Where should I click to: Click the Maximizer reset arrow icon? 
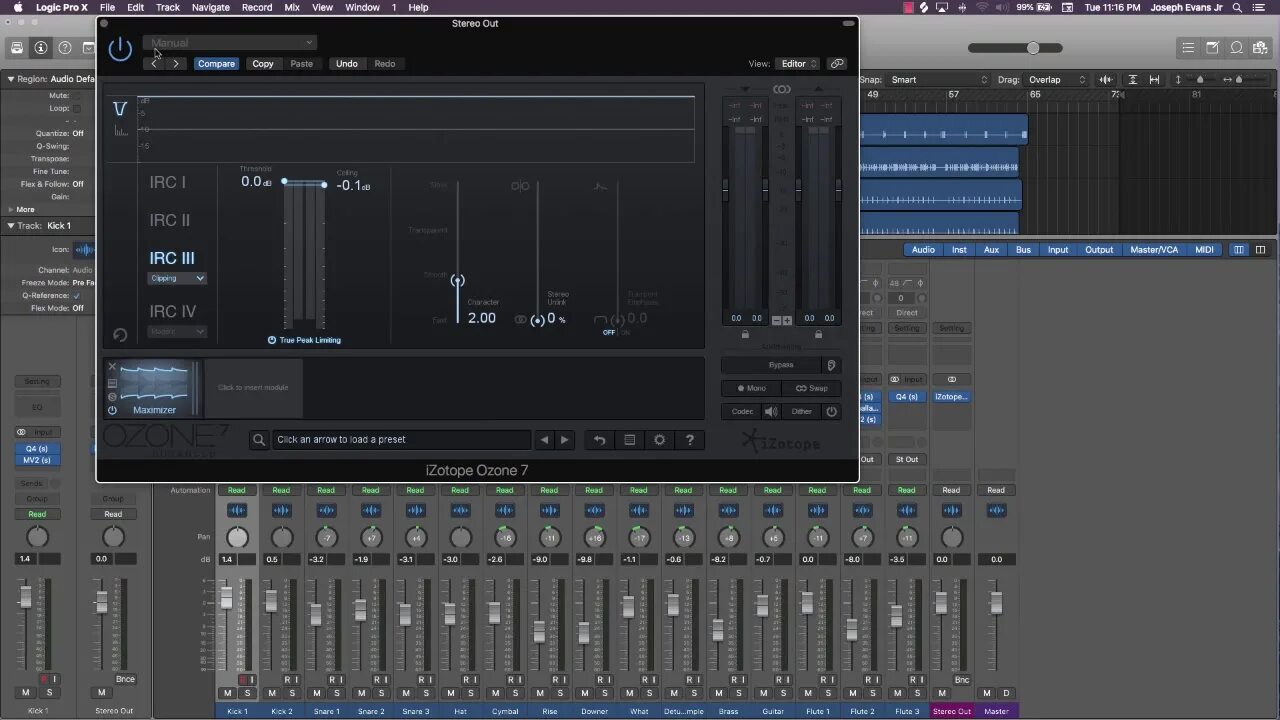120,336
